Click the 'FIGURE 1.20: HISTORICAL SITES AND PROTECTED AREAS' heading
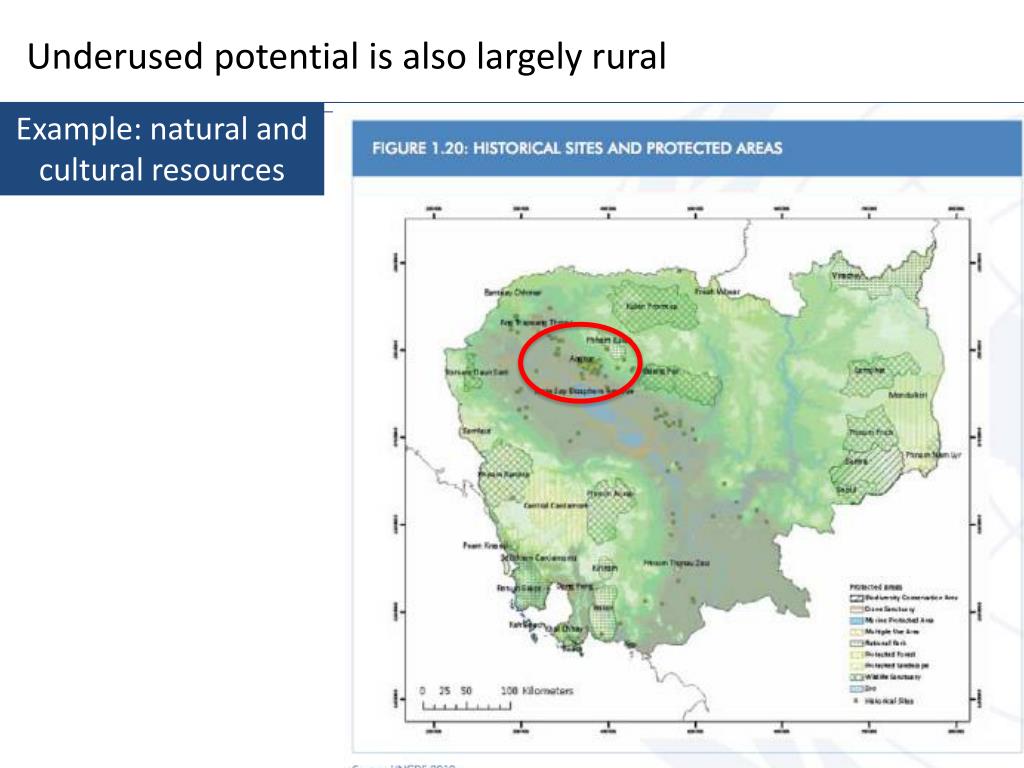The height and width of the screenshot is (768, 1024). point(577,148)
